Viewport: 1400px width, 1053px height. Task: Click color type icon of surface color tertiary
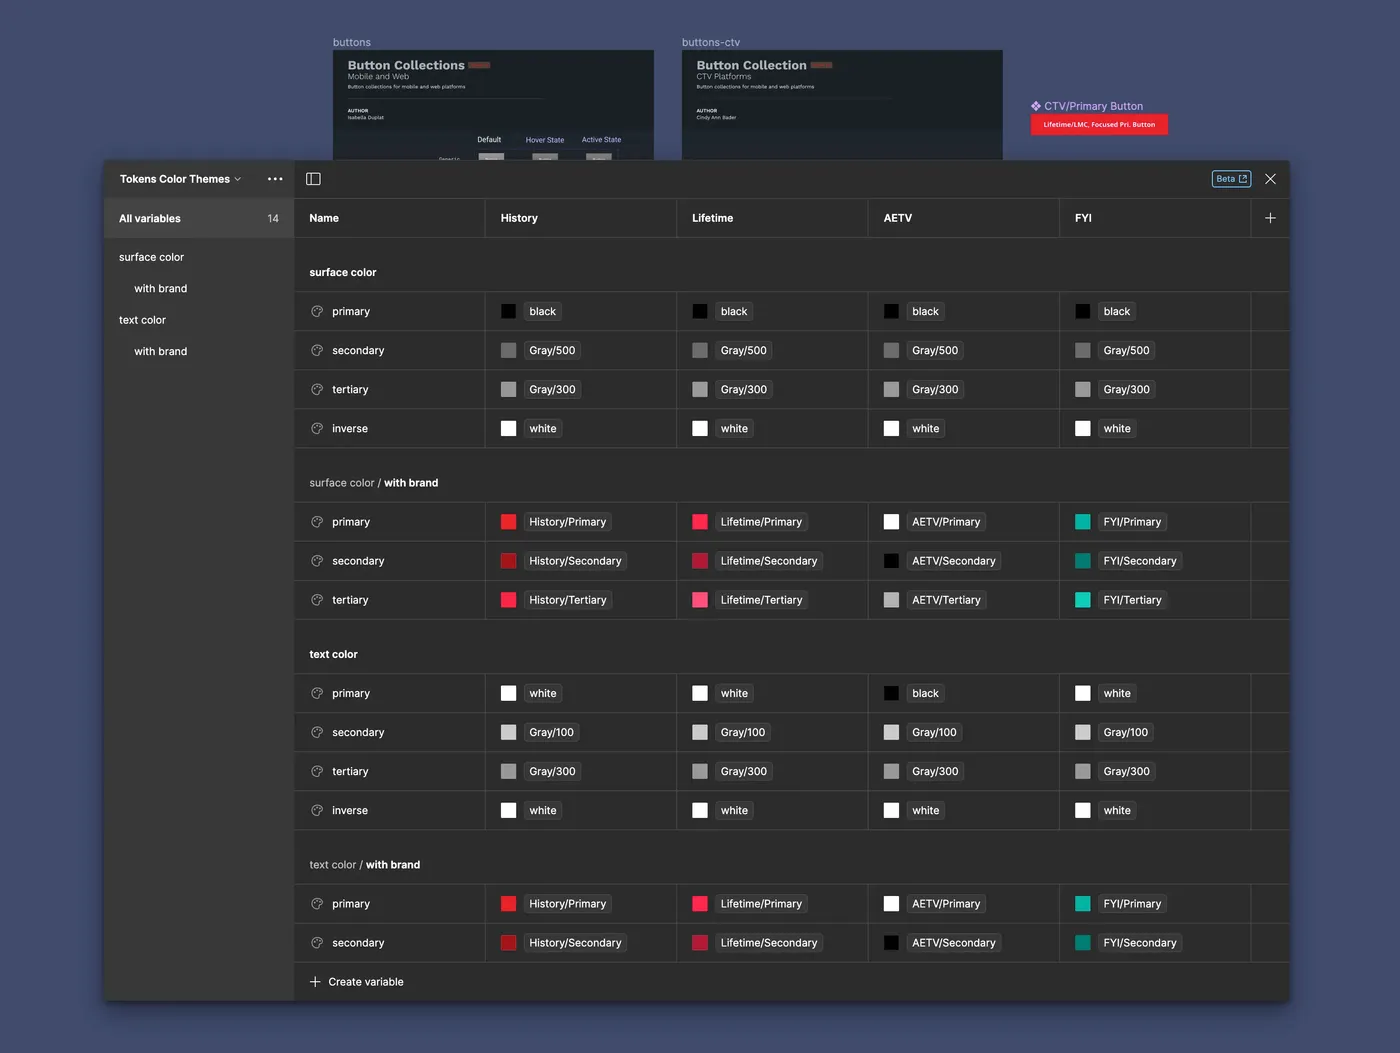[x=317, y=389]
